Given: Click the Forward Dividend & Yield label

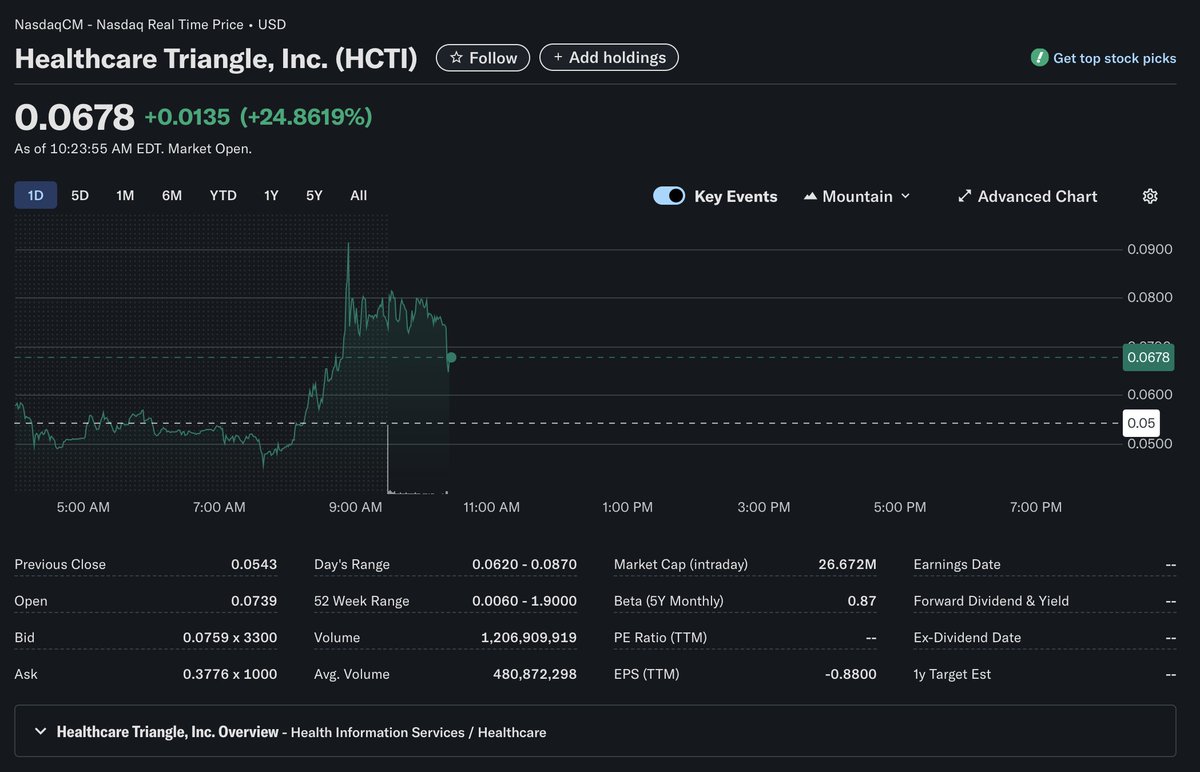Looking at the screenshot, I should click(x=991, y=601).
